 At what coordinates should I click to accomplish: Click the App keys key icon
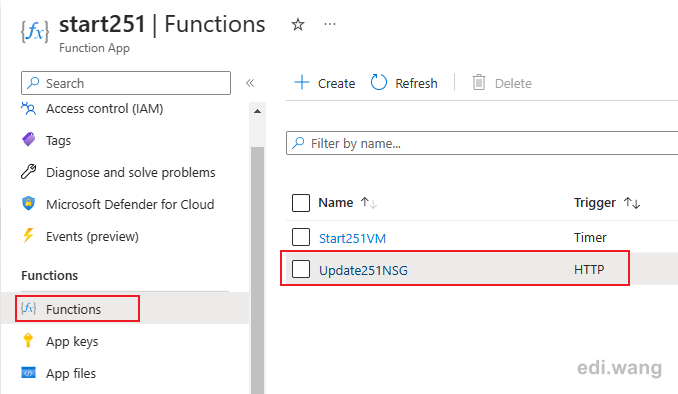click(28, 341)
